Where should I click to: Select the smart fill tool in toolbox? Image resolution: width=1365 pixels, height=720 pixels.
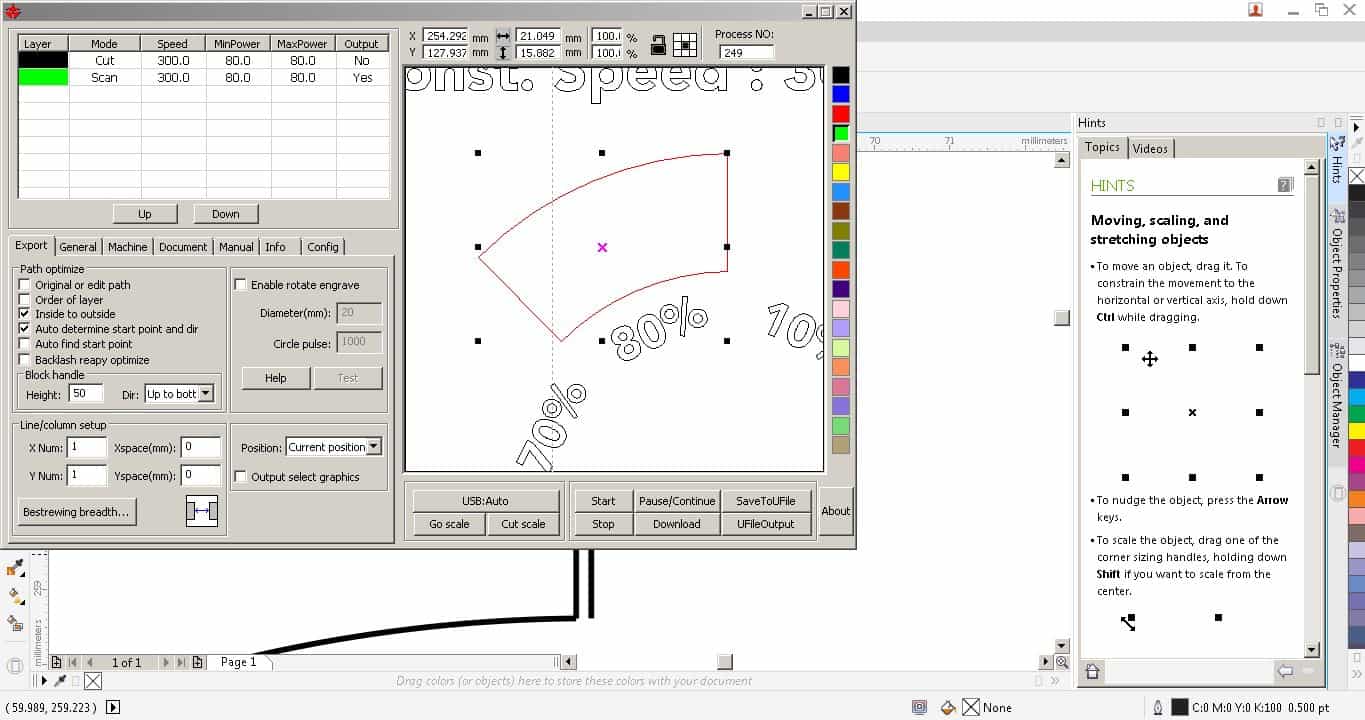[16, 623]
